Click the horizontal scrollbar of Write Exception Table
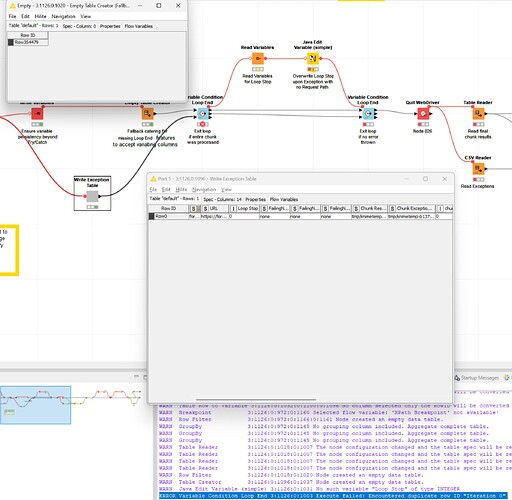 pyautogui.click(x=256, y=399)
